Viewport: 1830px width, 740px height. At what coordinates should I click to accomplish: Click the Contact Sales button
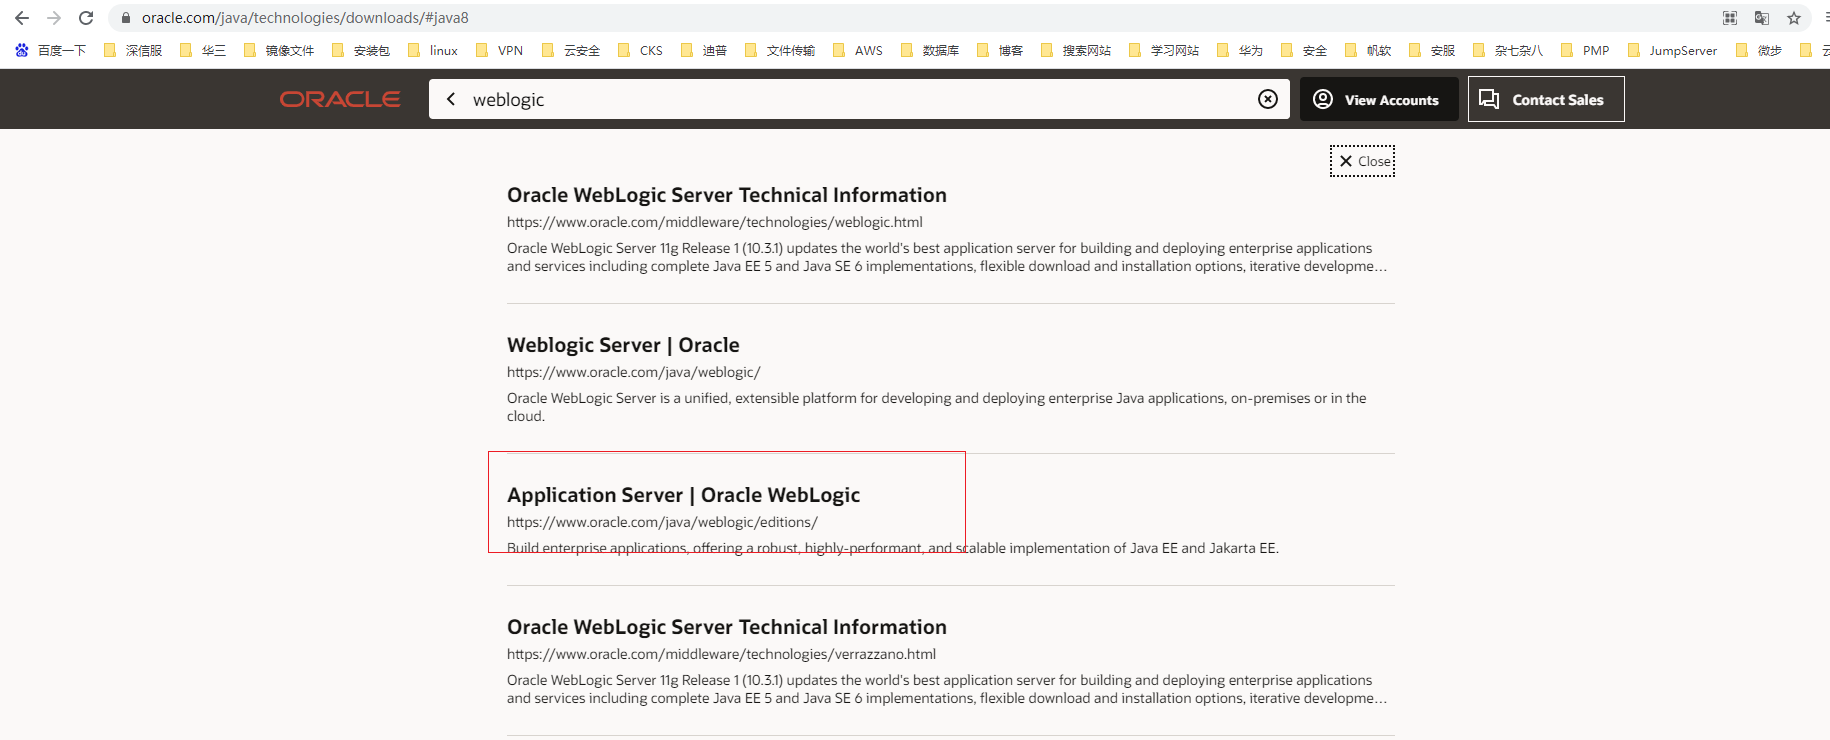point(1546,99)
